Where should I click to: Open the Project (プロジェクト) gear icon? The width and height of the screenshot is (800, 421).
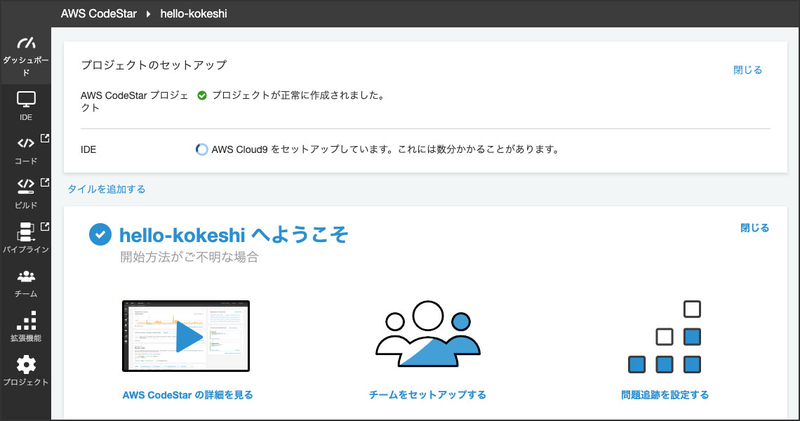(x=26, y=364)
